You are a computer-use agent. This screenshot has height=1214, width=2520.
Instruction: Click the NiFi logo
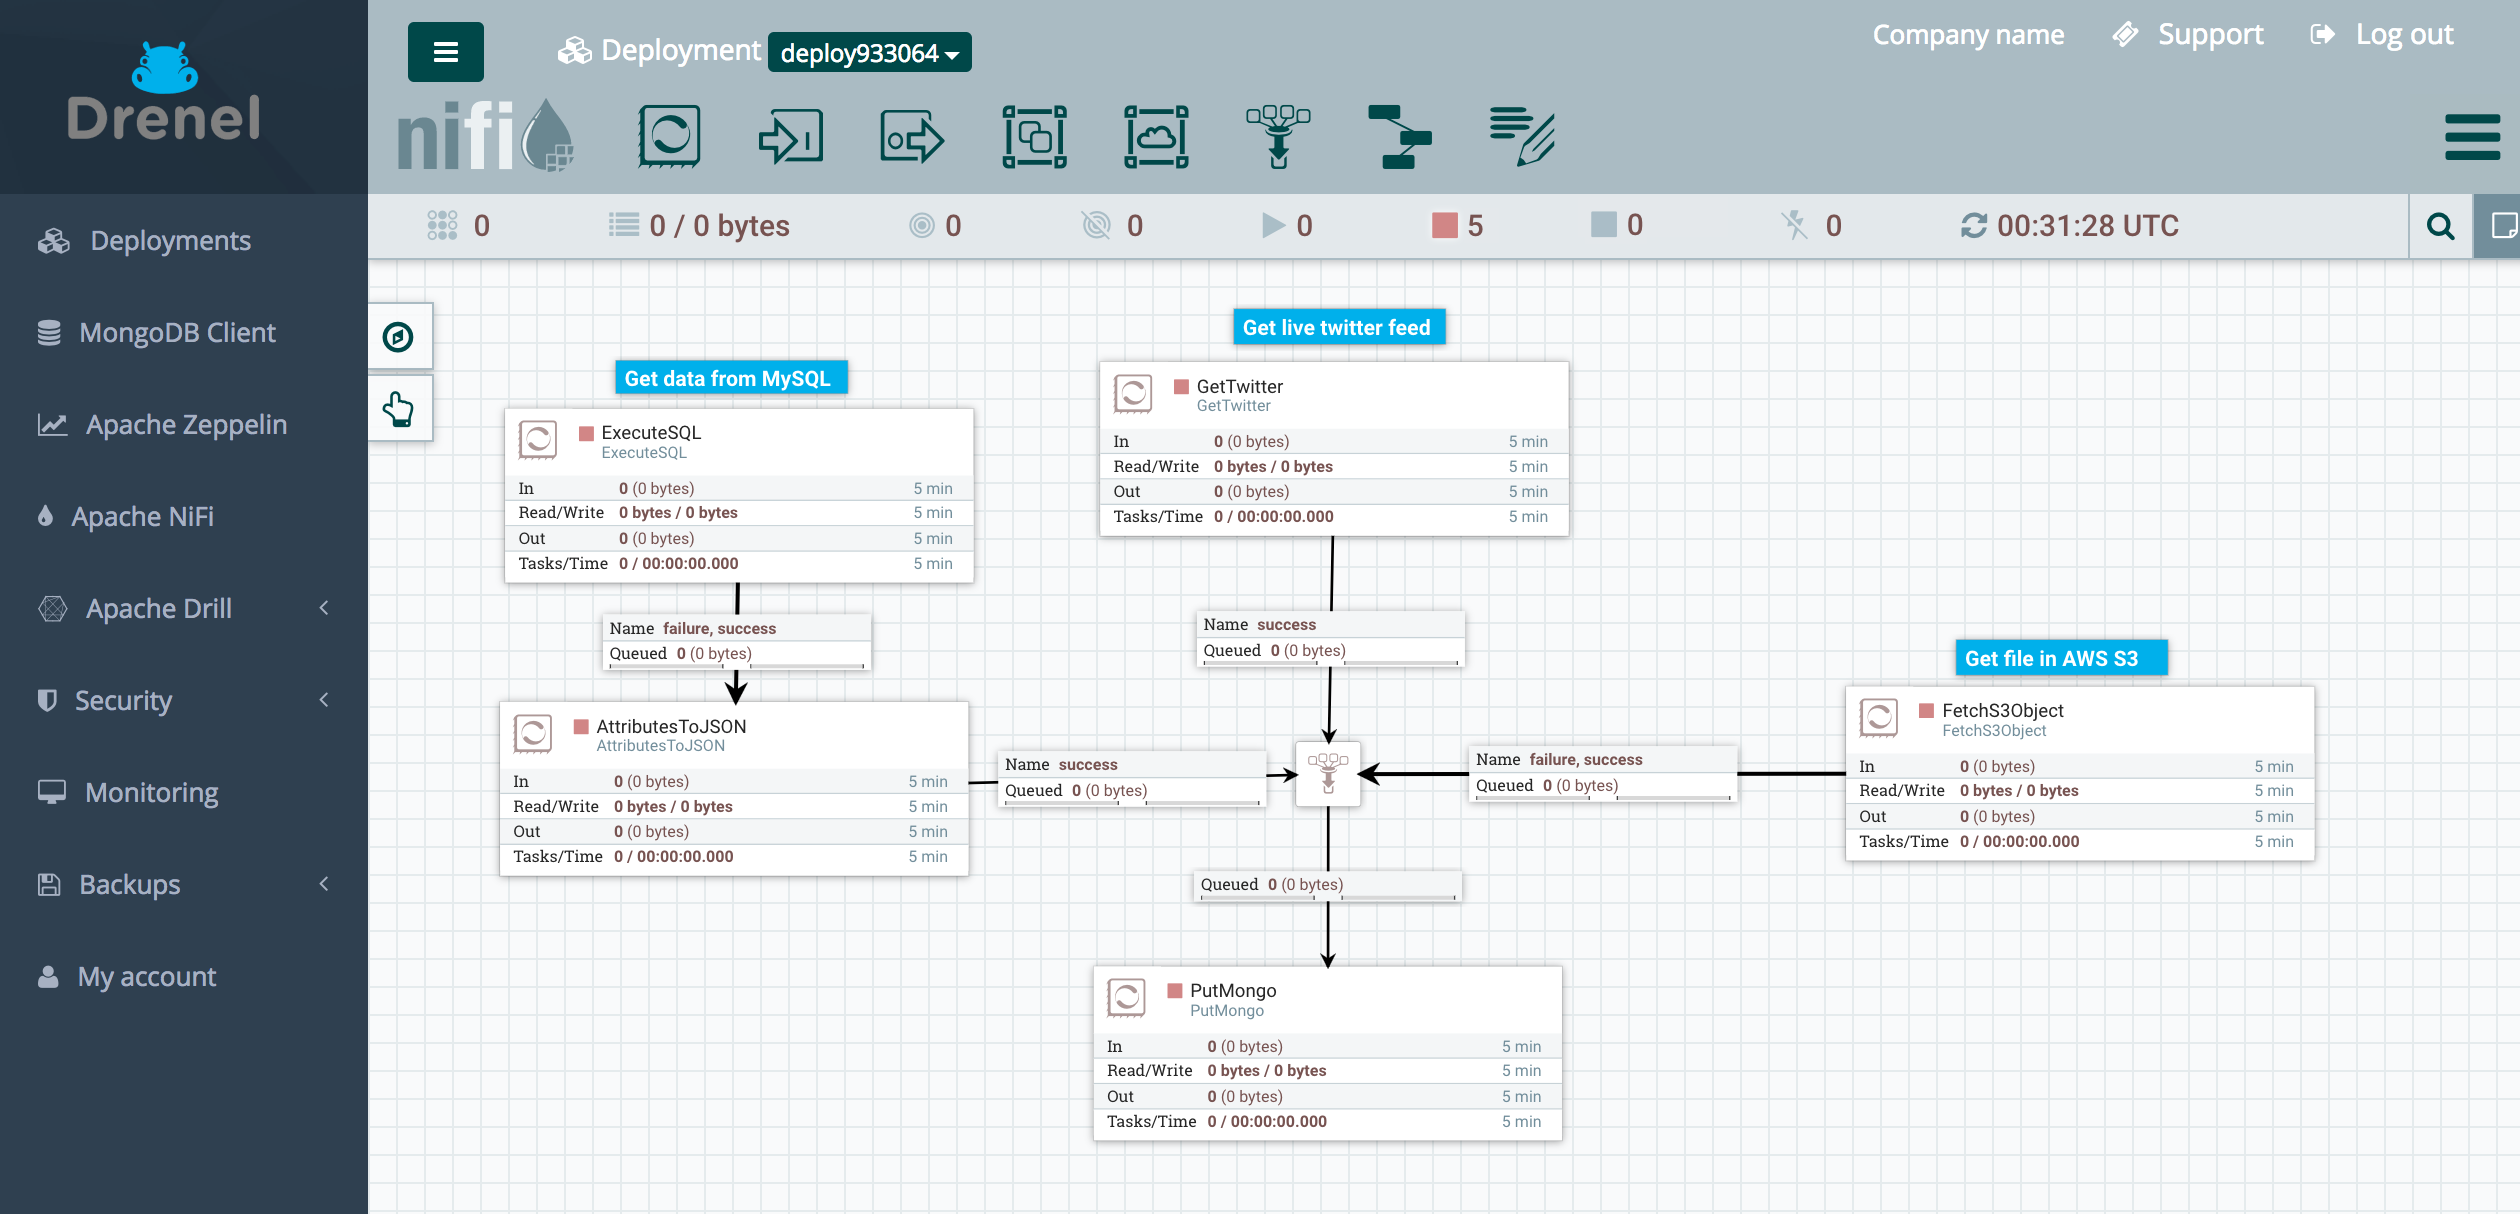486,137
